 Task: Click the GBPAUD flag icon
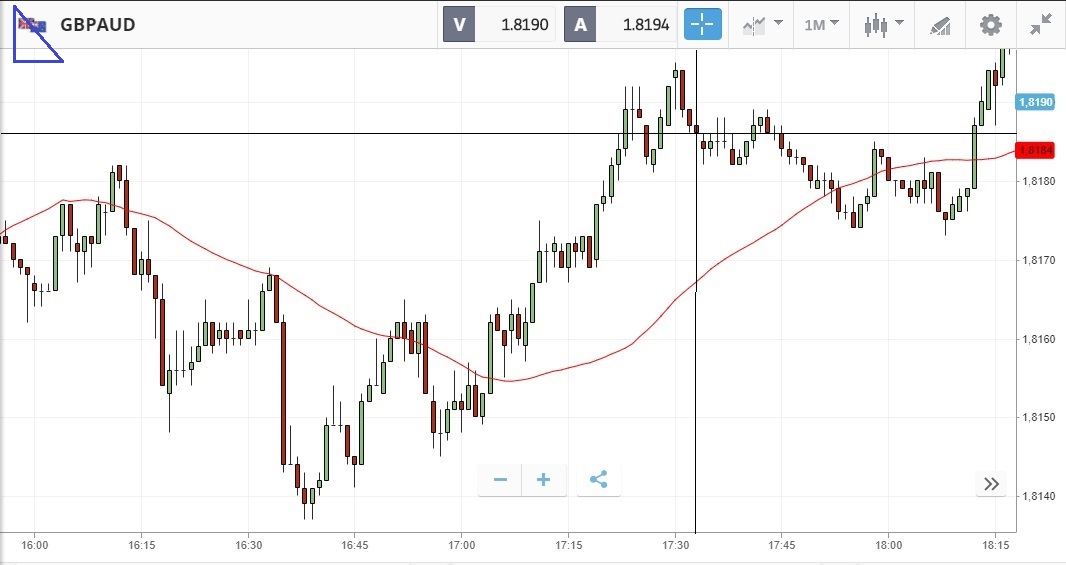click(32, 24)
